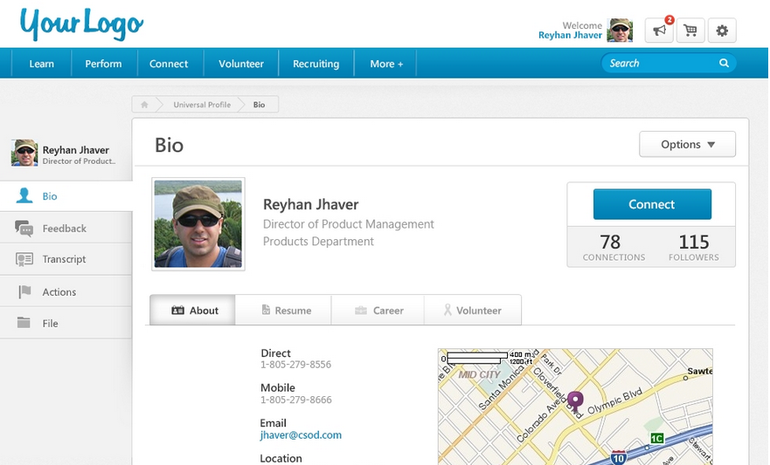Open the Learn navigation menu
Viewport: 770px width, 465px height.
[x=42, y=64]
